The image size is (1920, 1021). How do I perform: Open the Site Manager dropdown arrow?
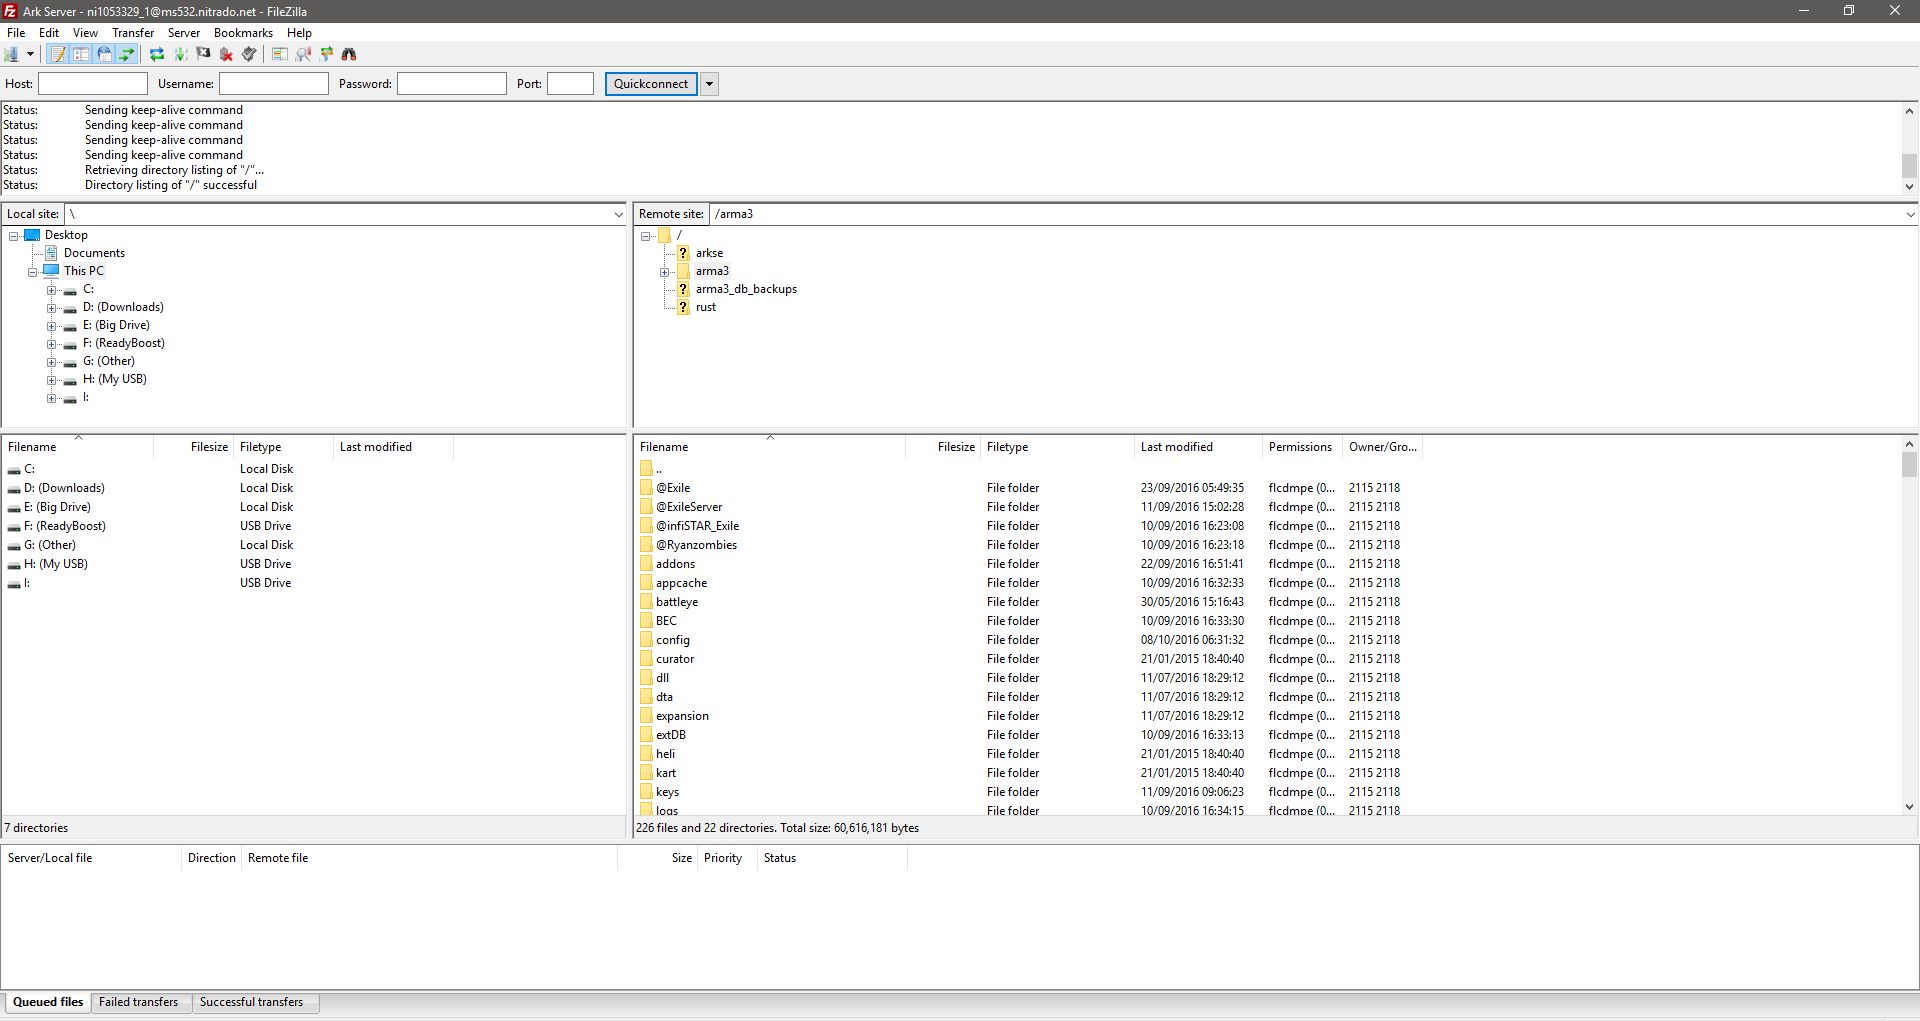click(30, 54)
